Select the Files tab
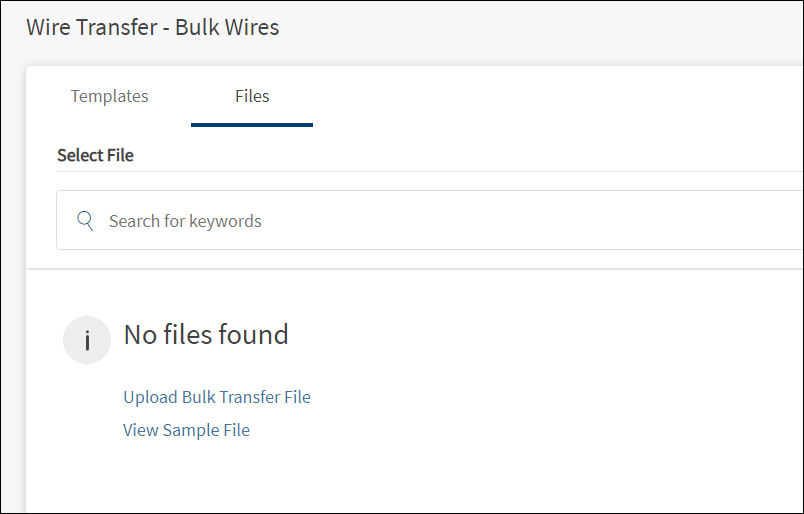804x514 pixels. (252, 96)
